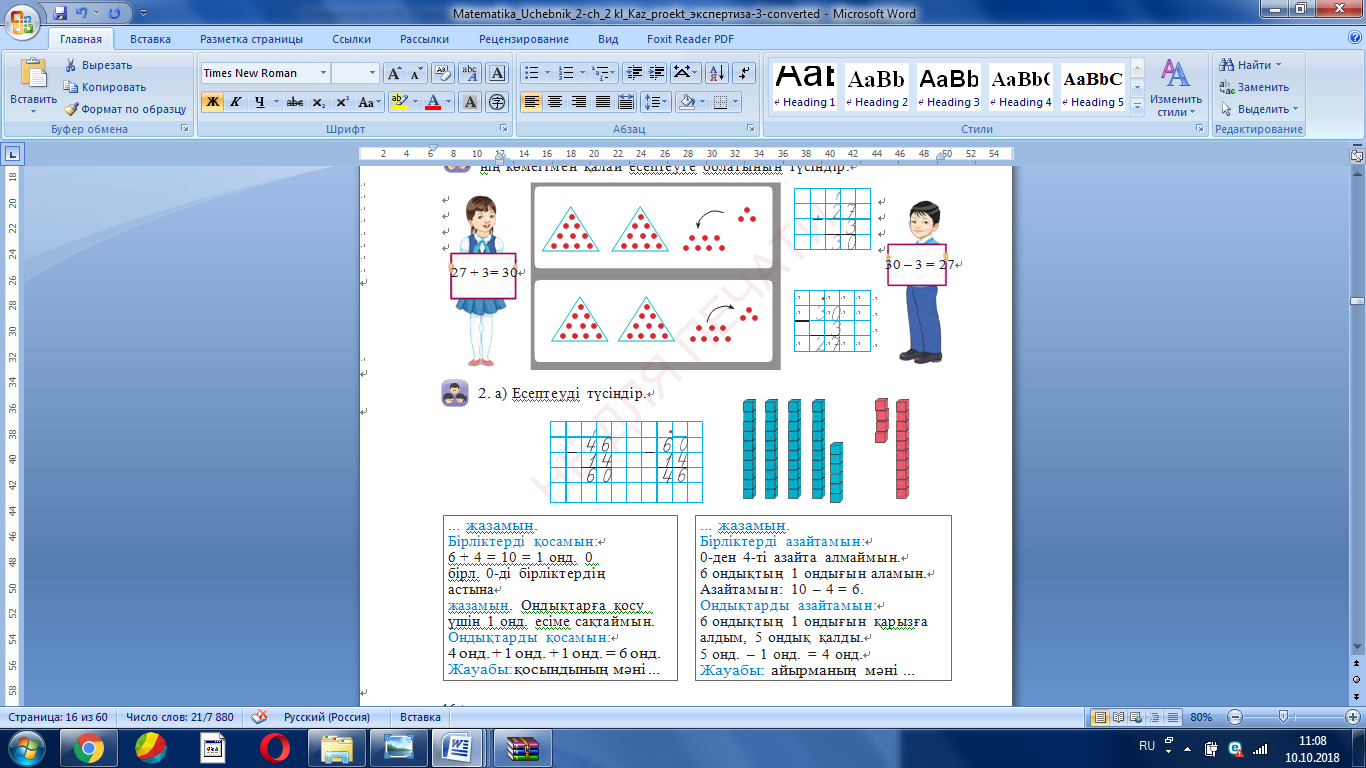Toggle italic К formatting
The image size is (1366, 768).
click(236, 102)
